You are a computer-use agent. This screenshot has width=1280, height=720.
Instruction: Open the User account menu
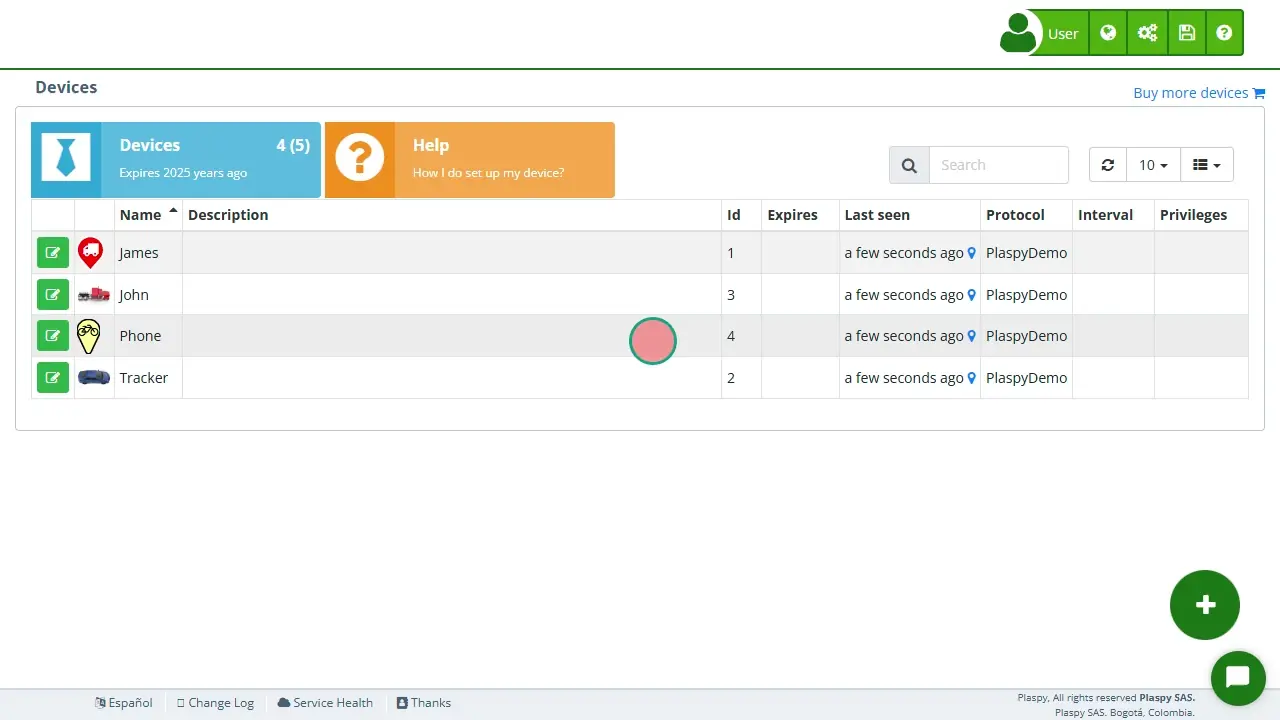click(1062, 32)
